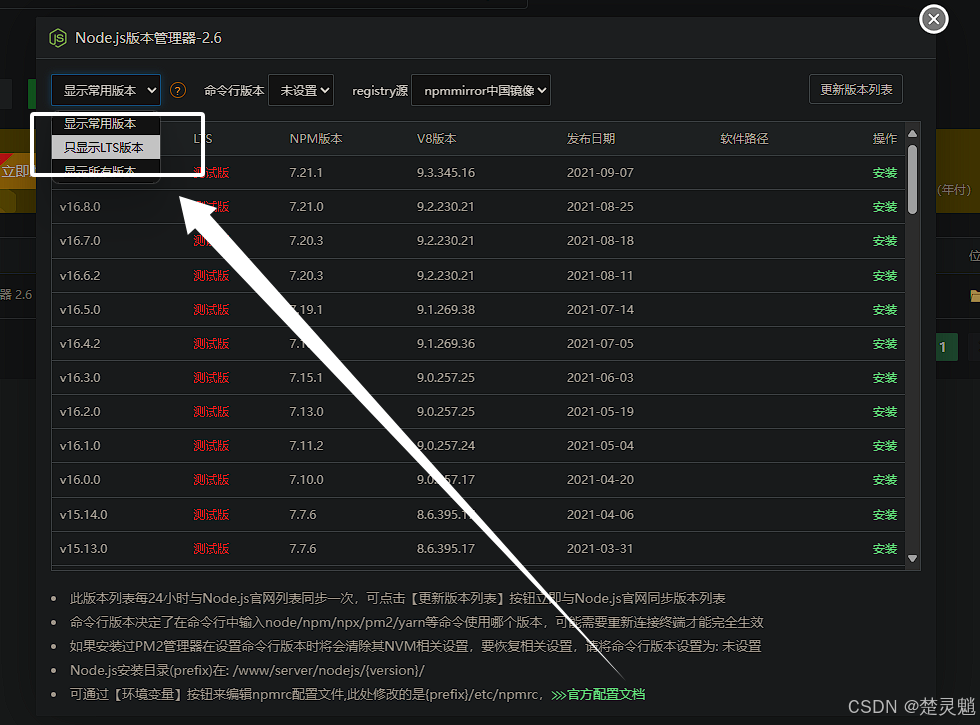This screenshot has width=980, height=725.
Task: Click the scrollbar up arrow of version table
Action: pyautogui.click(x=912, y=133)
